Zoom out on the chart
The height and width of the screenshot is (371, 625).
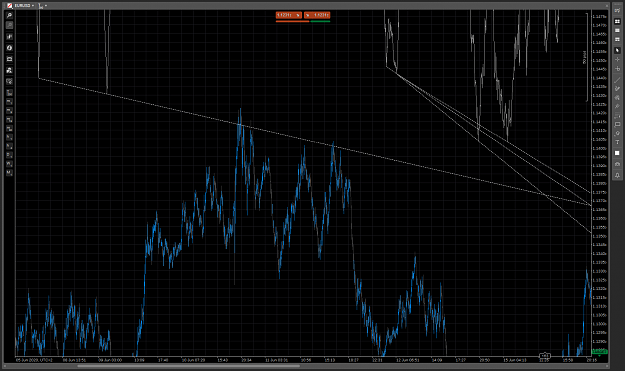click(9, 26)
